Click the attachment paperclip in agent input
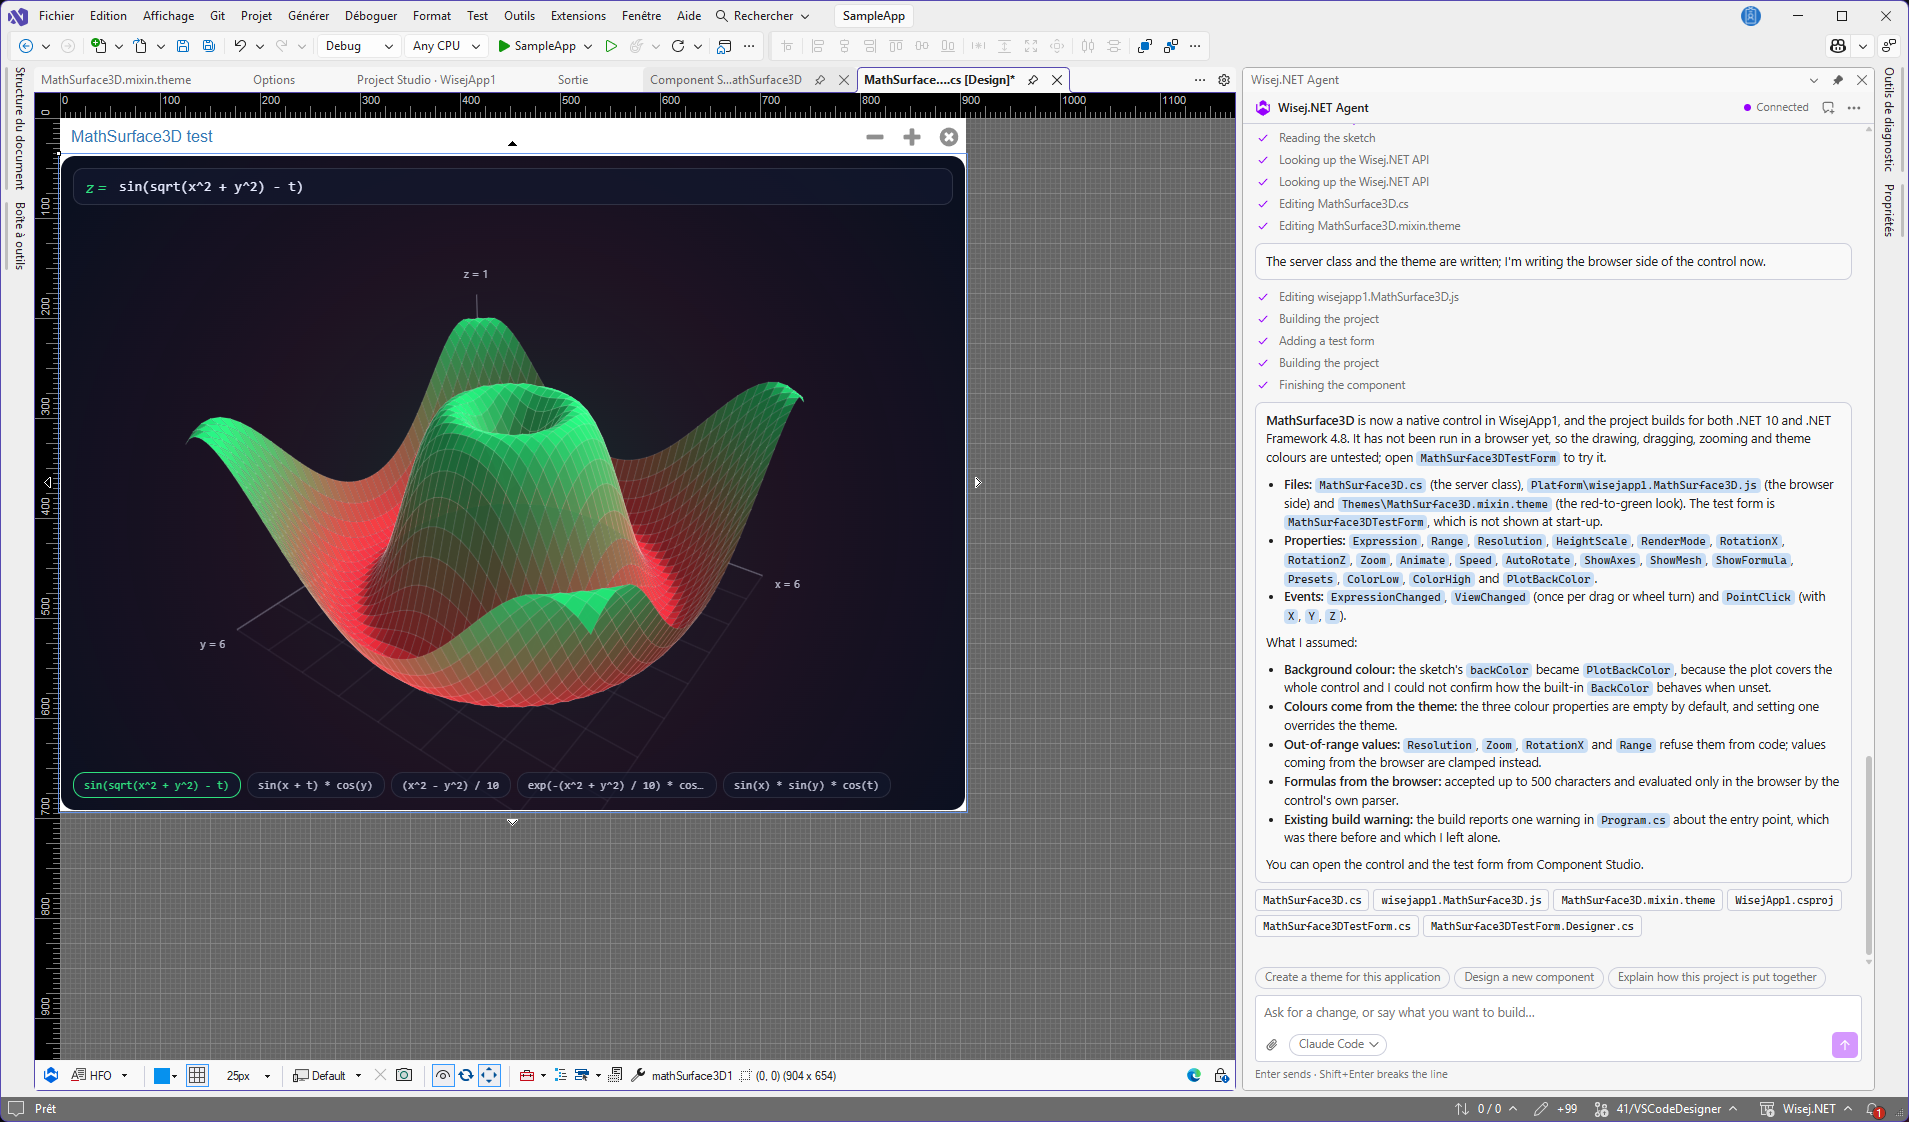 pos(1271,1044)
